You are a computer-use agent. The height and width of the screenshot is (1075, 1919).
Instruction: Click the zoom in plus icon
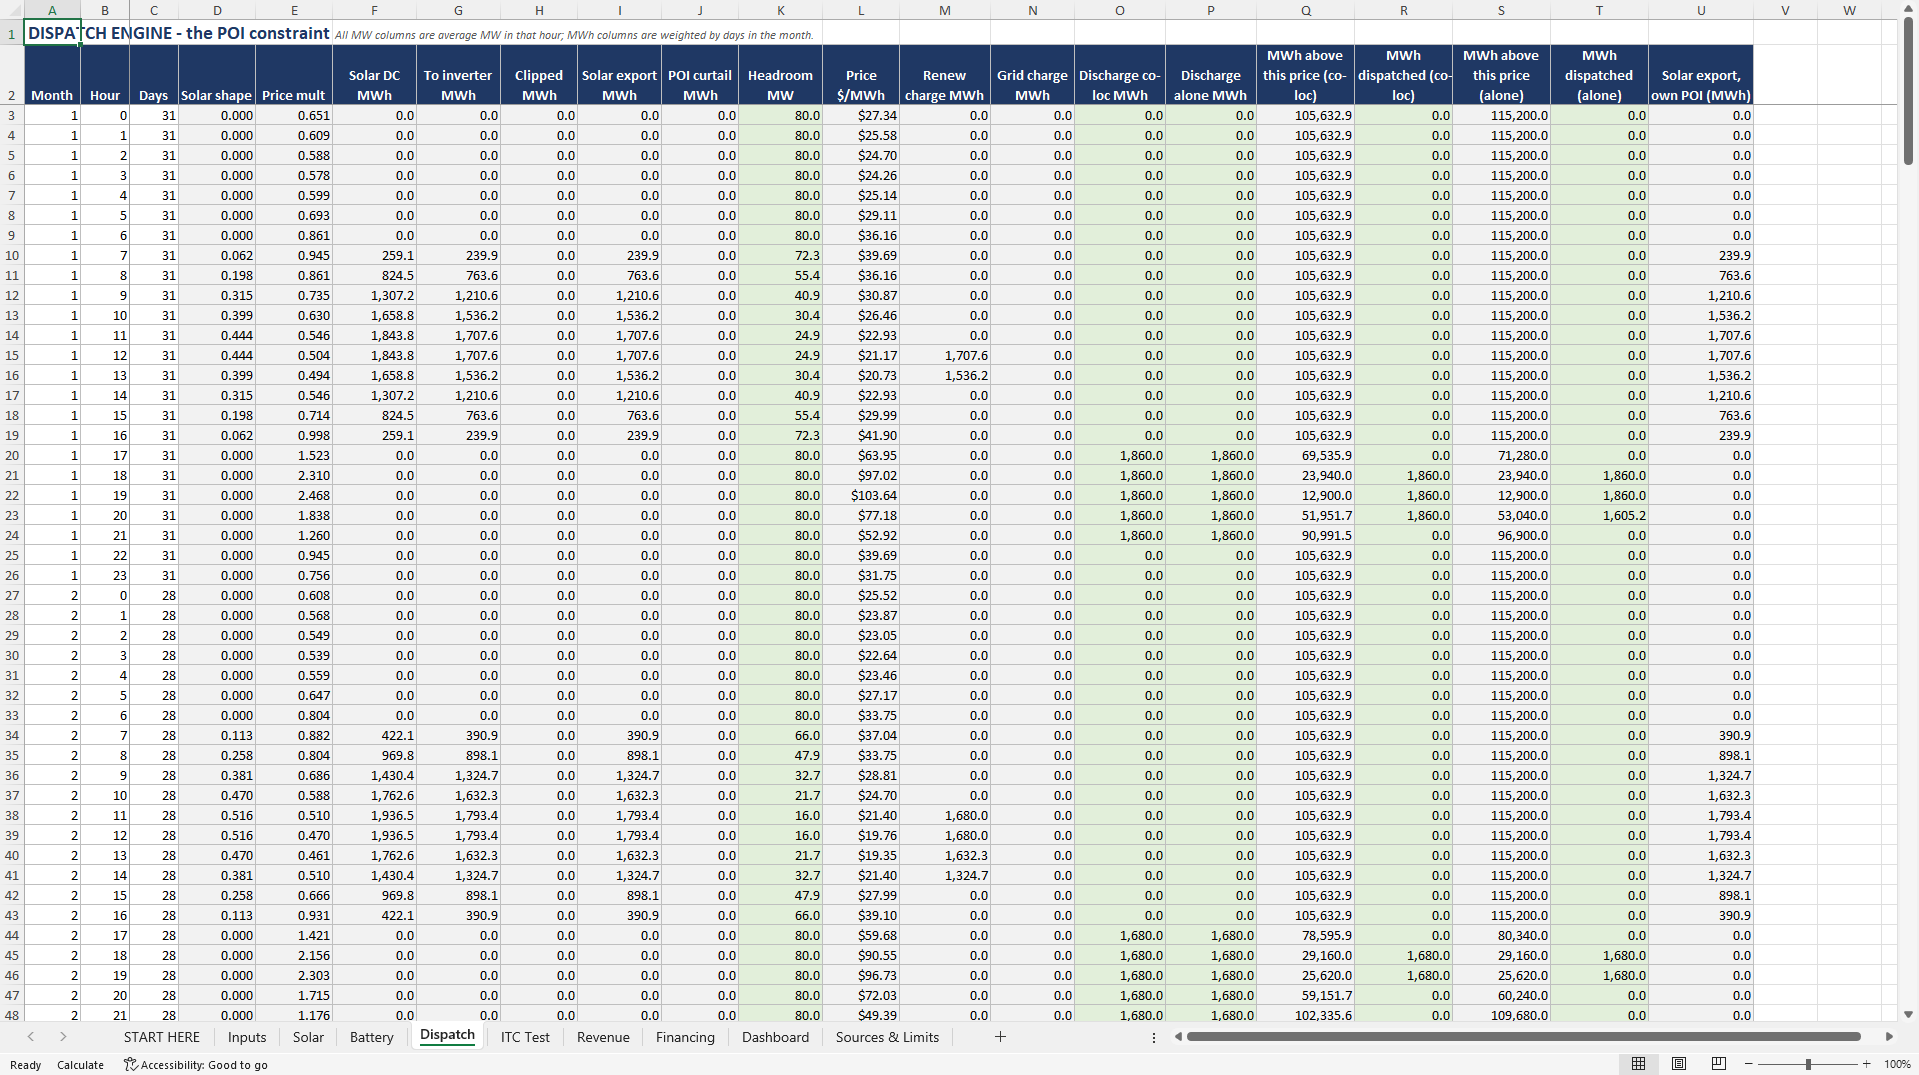[1866, 1064]
